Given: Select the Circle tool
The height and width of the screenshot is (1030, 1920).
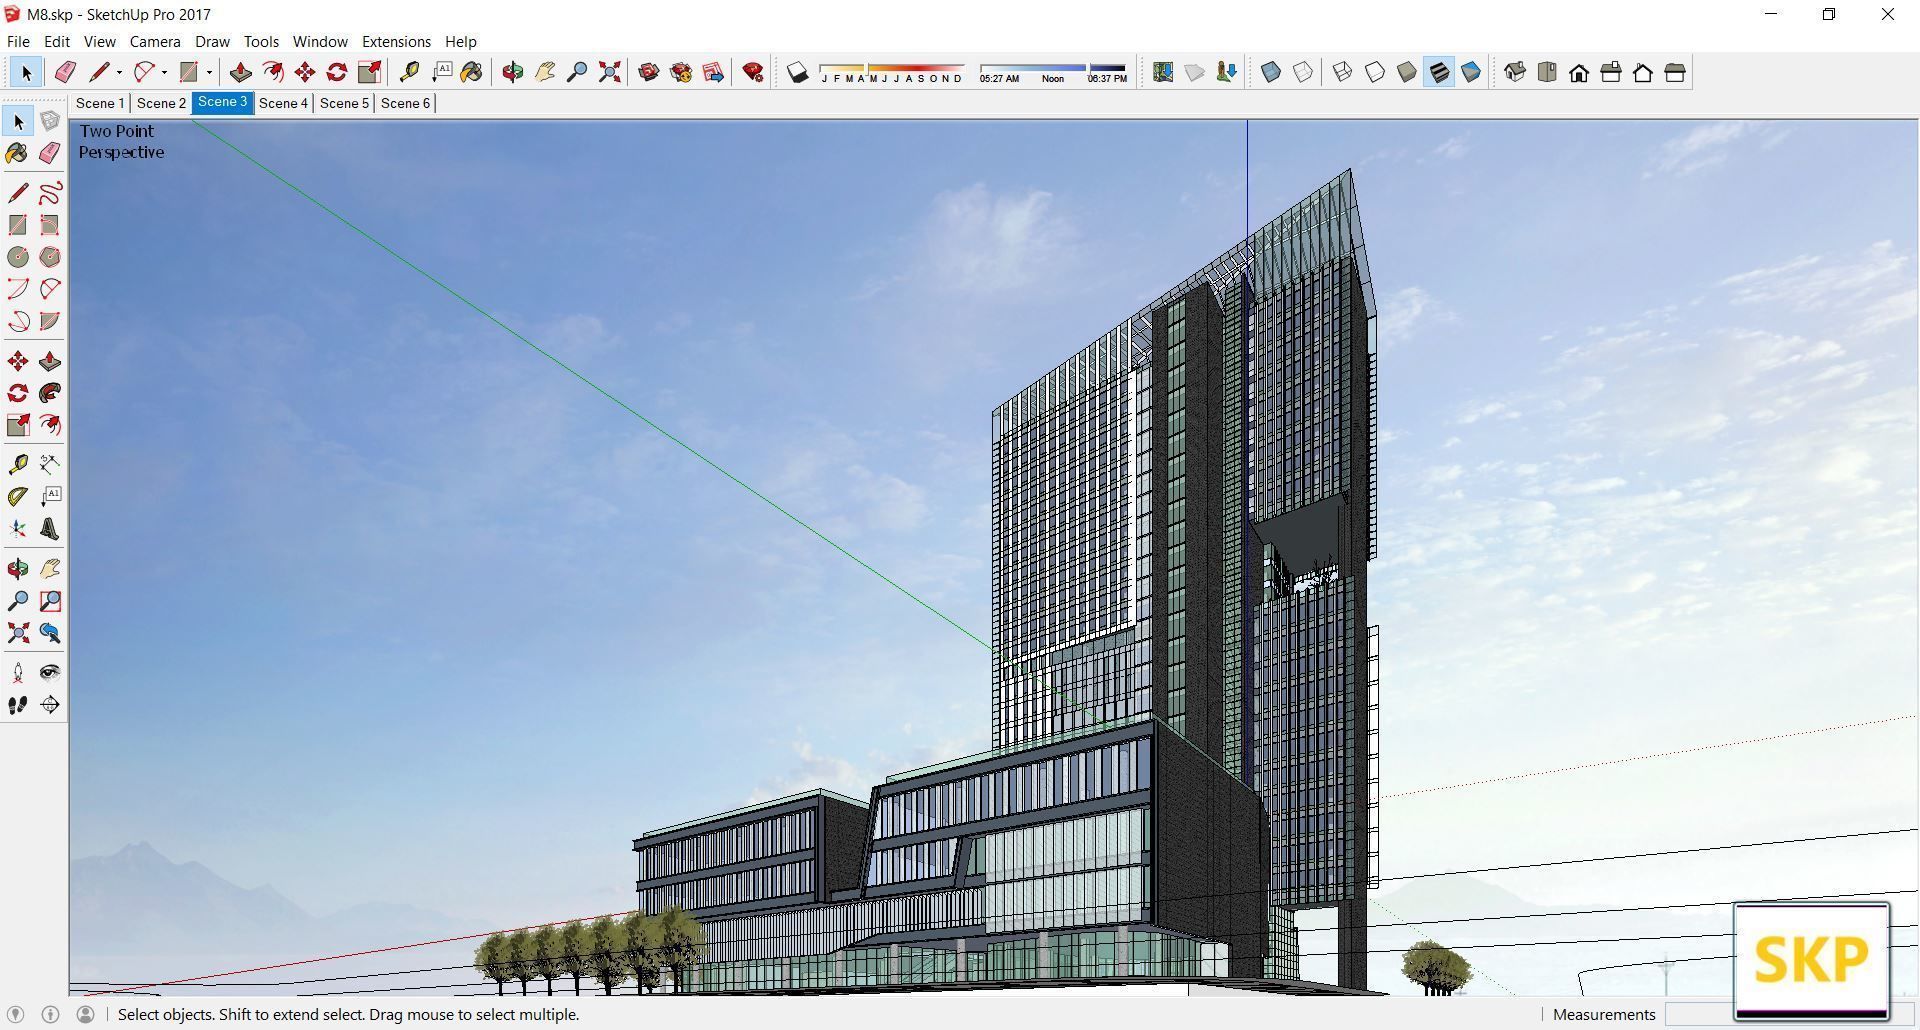Looking at the screenshot, I should pos(18,257).
